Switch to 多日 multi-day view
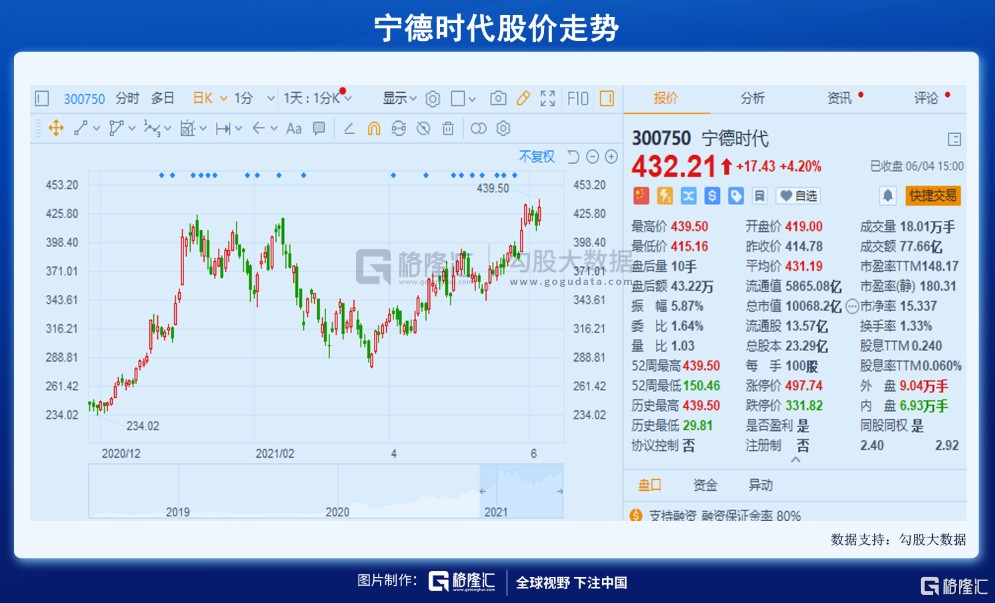995x603 pixels. (x=162, y=98)
